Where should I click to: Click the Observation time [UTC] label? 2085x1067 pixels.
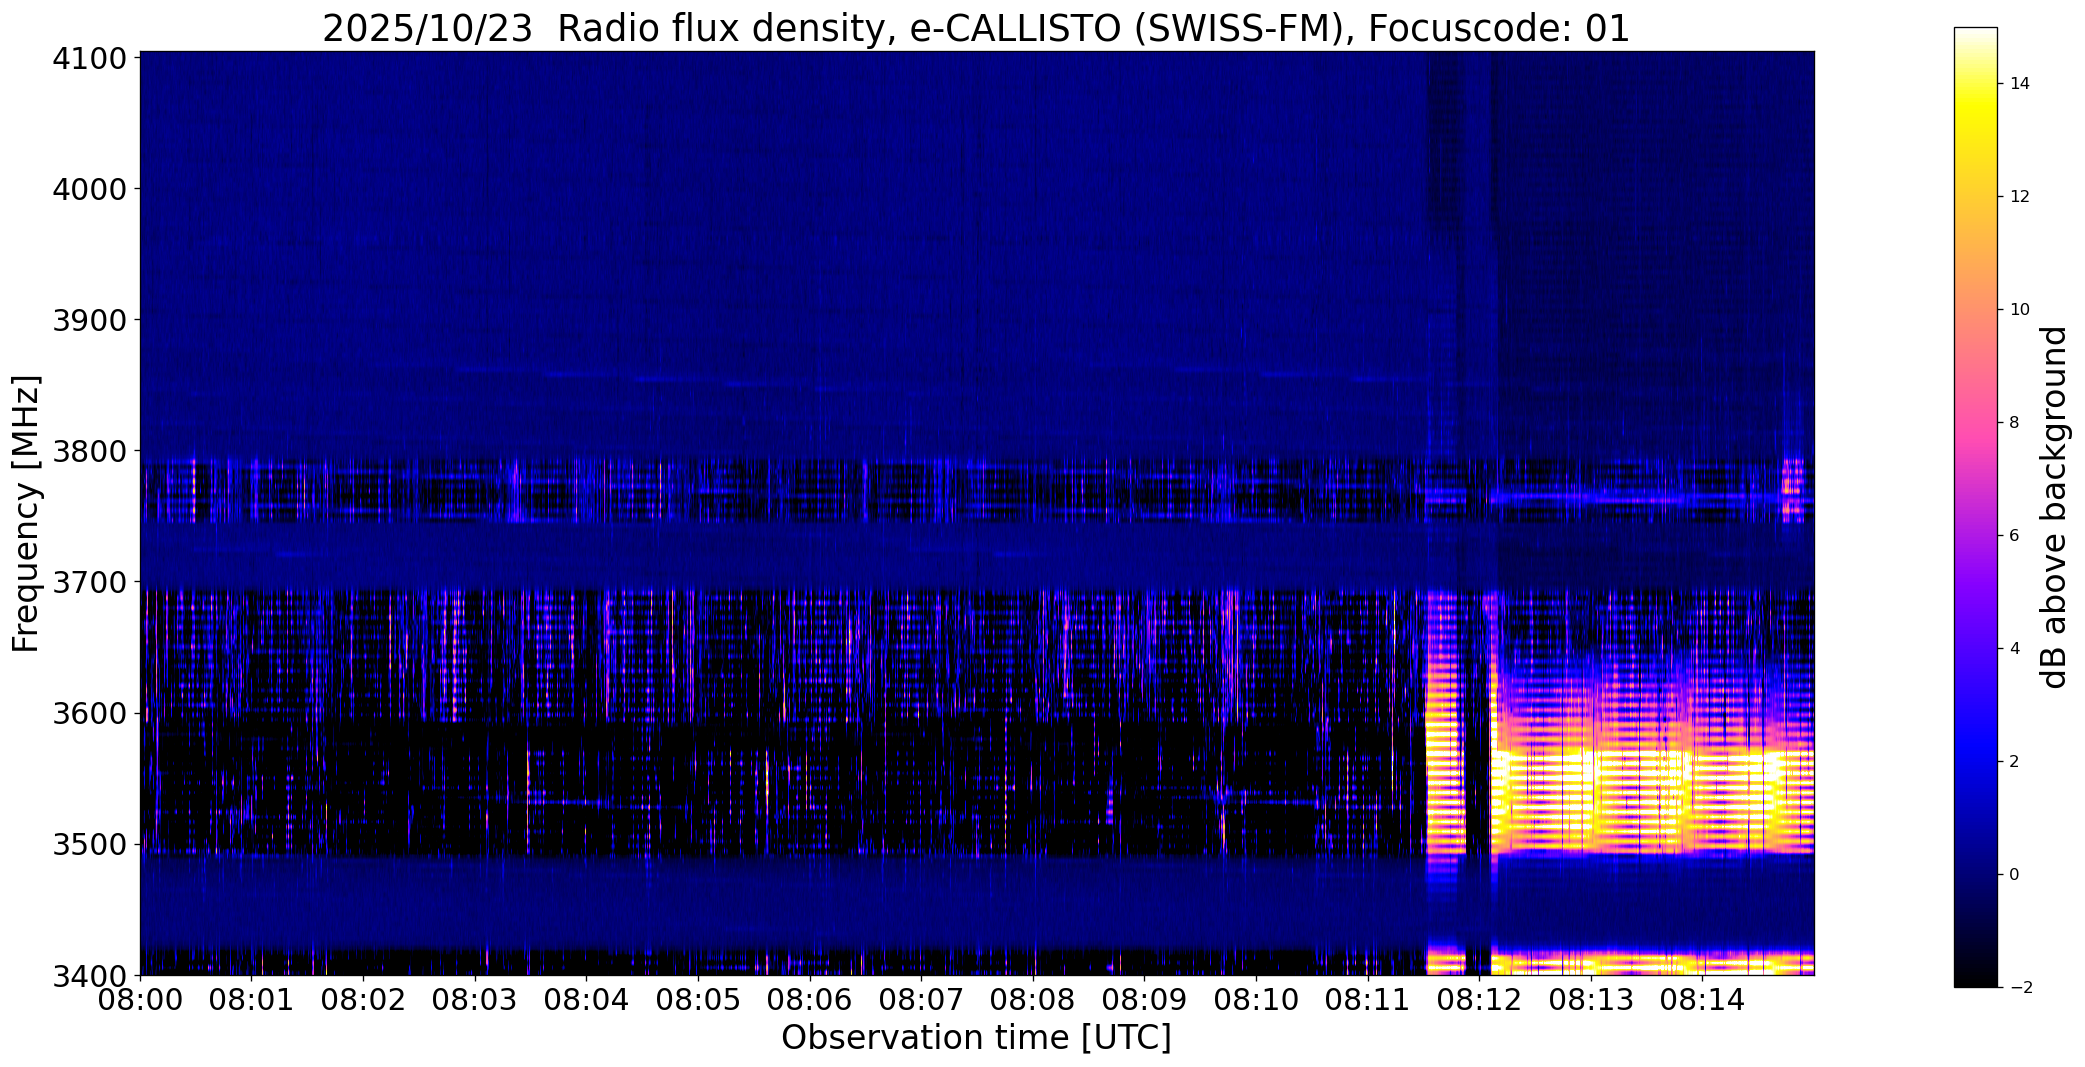click(976, 1038)
